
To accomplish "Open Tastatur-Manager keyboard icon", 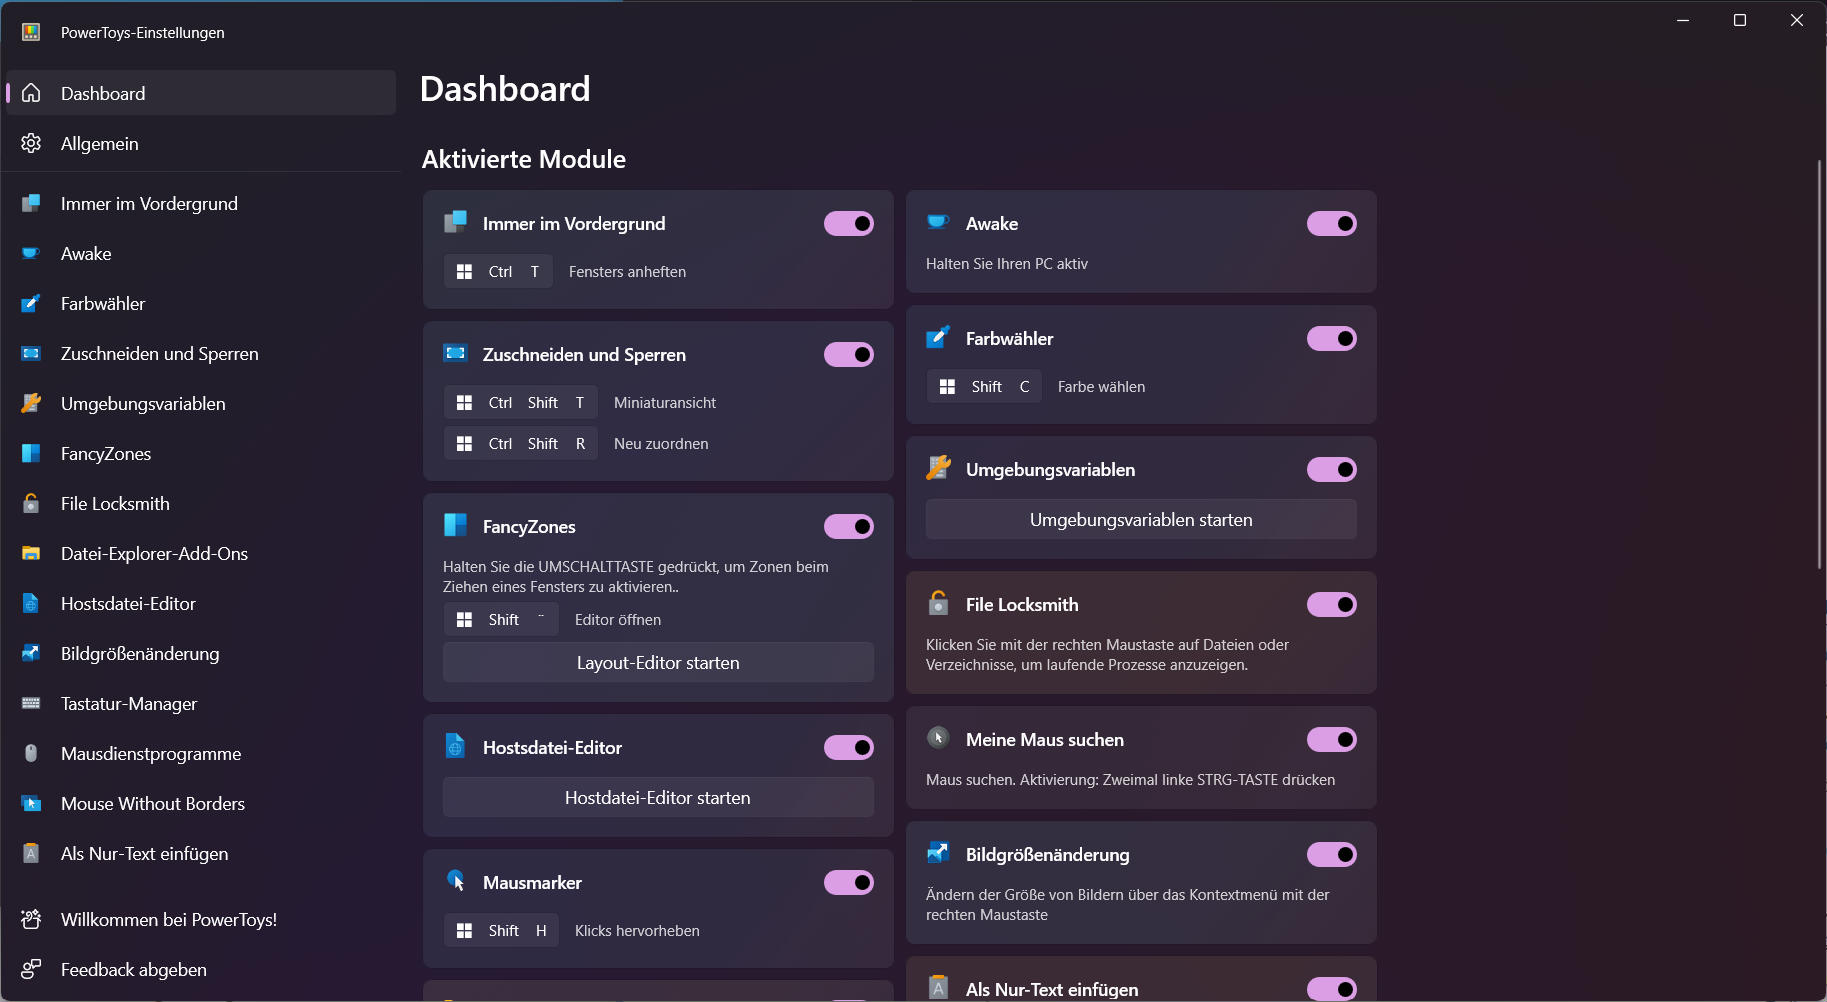I will [31, 704].
